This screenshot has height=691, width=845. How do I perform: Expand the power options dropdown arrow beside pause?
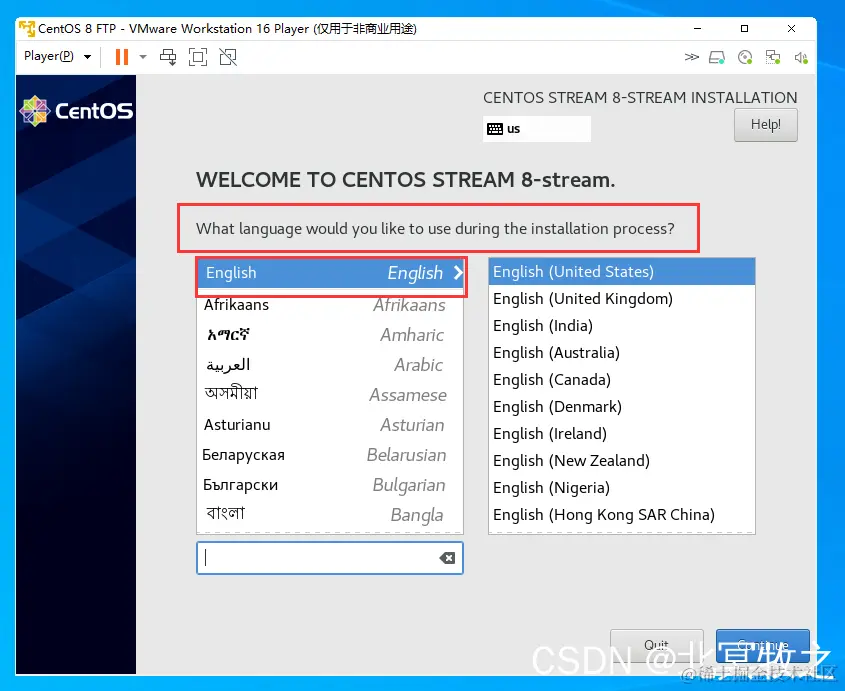[143, 57]
